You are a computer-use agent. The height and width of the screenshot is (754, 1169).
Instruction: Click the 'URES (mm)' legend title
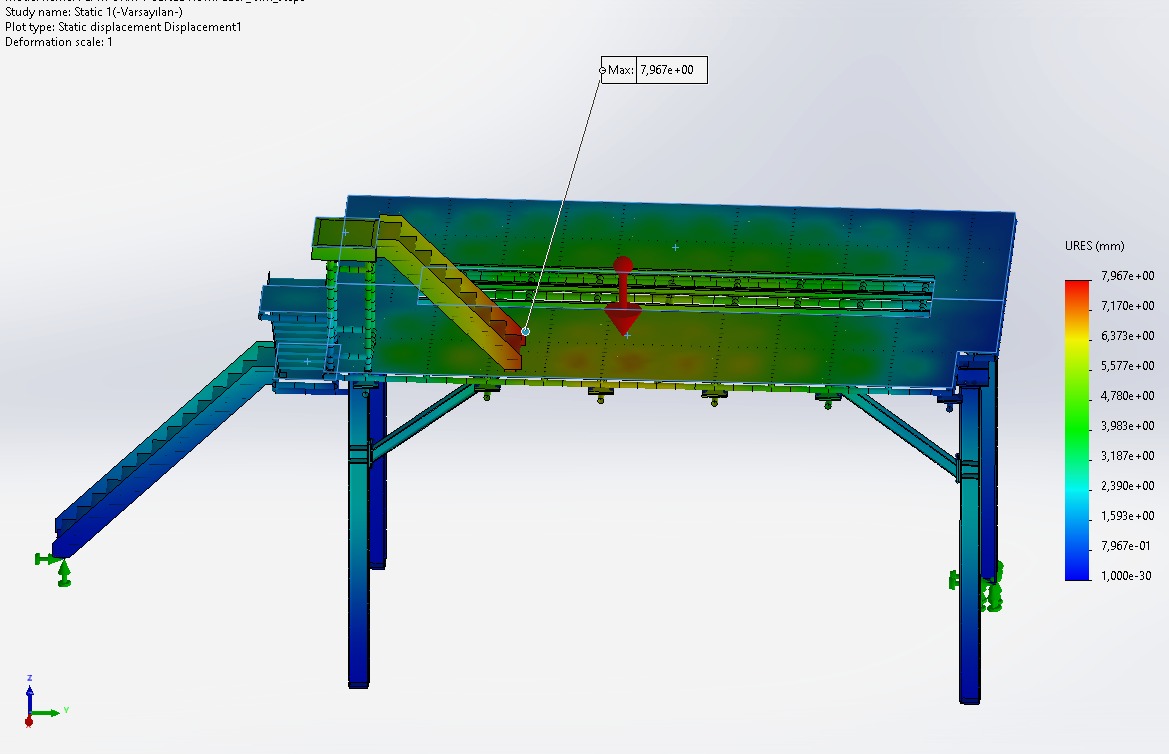1096,246
